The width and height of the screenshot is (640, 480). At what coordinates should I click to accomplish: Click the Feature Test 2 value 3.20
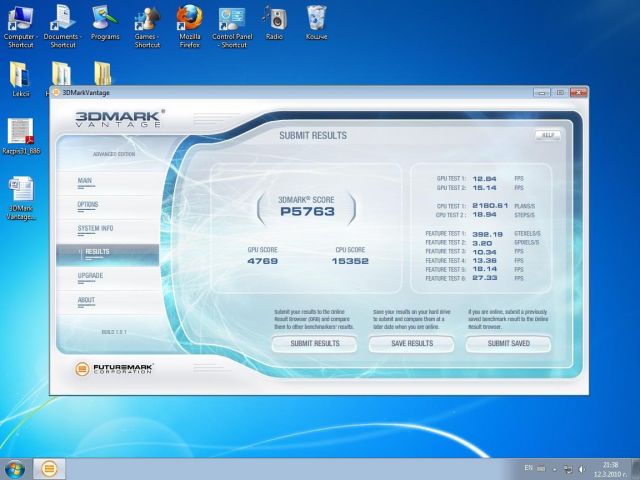(x=482, y=243)
